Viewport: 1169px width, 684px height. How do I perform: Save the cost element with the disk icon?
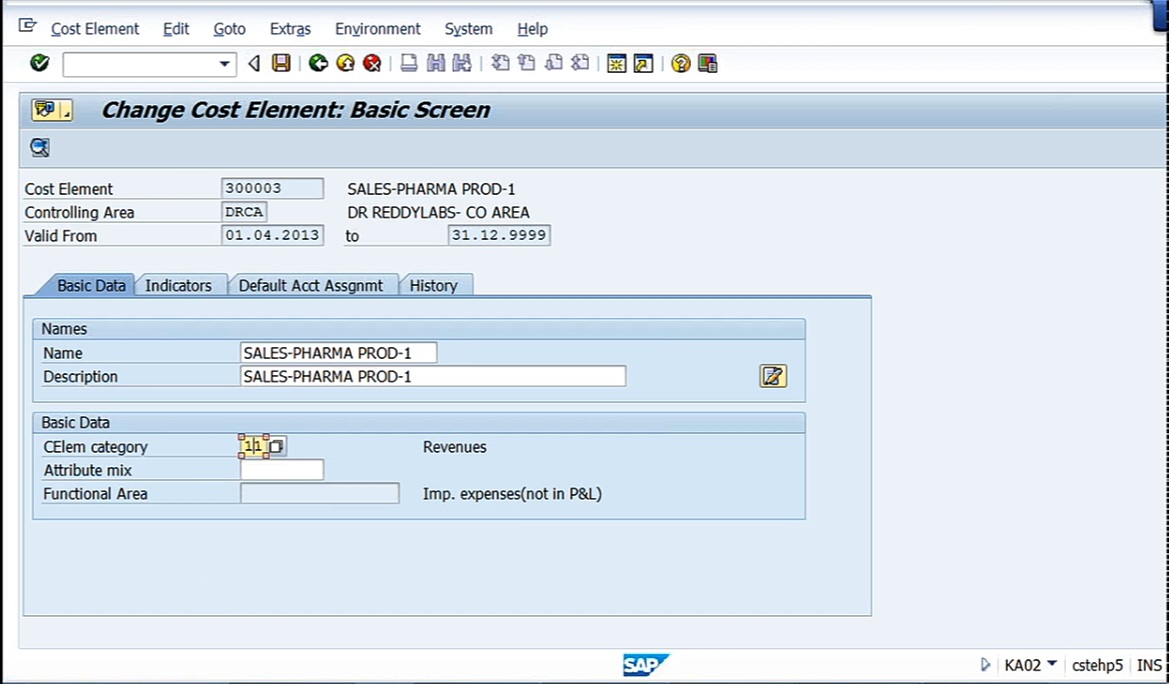pos(281,63)
